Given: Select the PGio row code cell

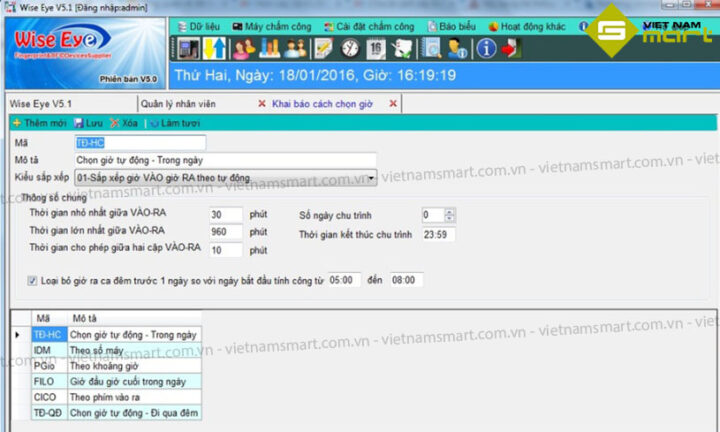Looking at the screenshot, I should point(50,366).
